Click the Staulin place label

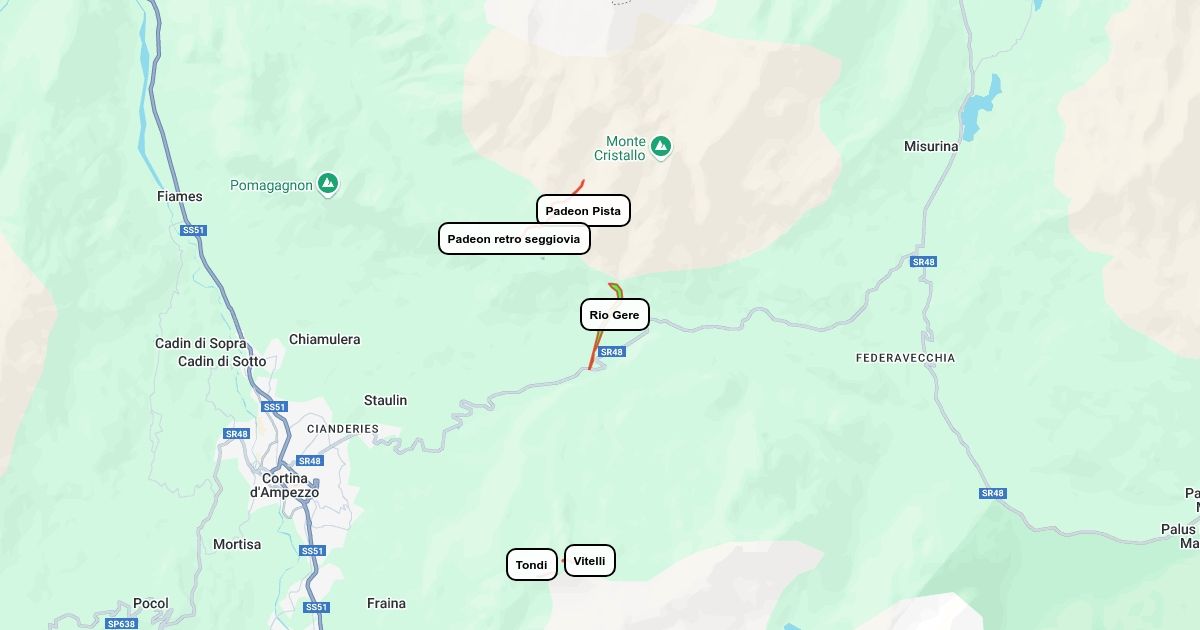[385, 400]
